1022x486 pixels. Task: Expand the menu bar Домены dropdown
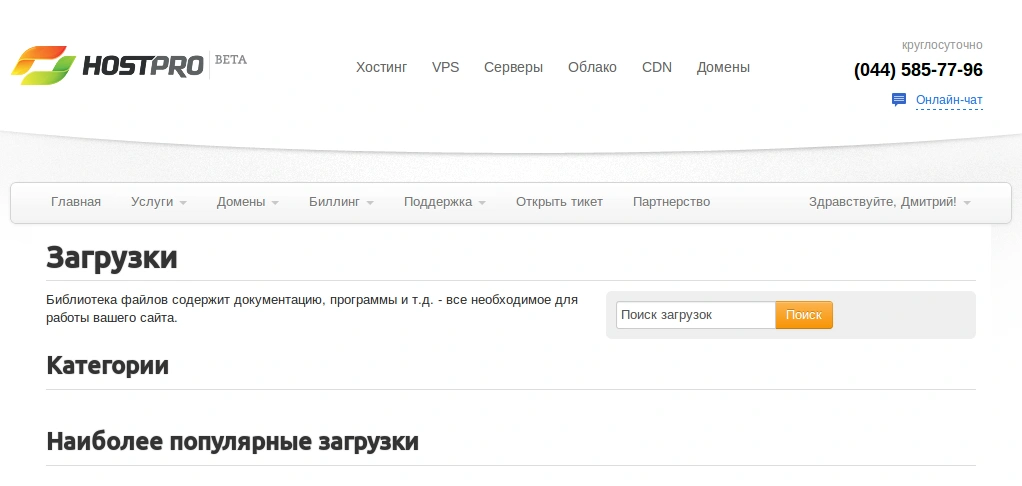(248, 202)
